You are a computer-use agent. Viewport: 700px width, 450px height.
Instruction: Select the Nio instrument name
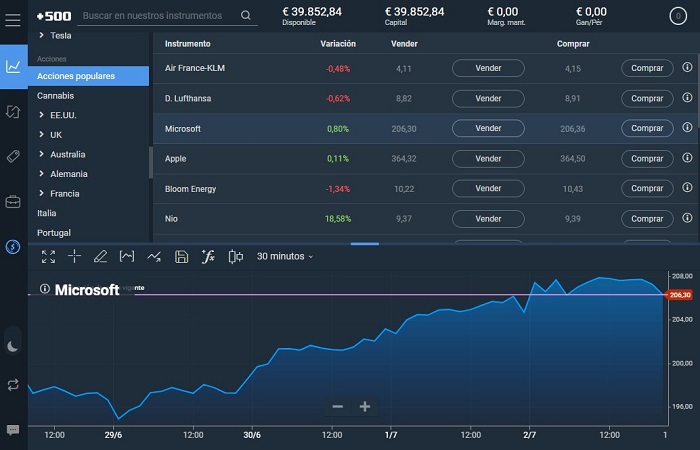click(x=171, y=219)
